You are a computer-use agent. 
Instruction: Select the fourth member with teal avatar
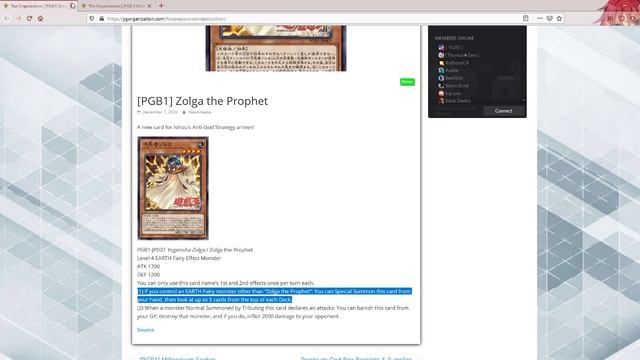[441, 70]
